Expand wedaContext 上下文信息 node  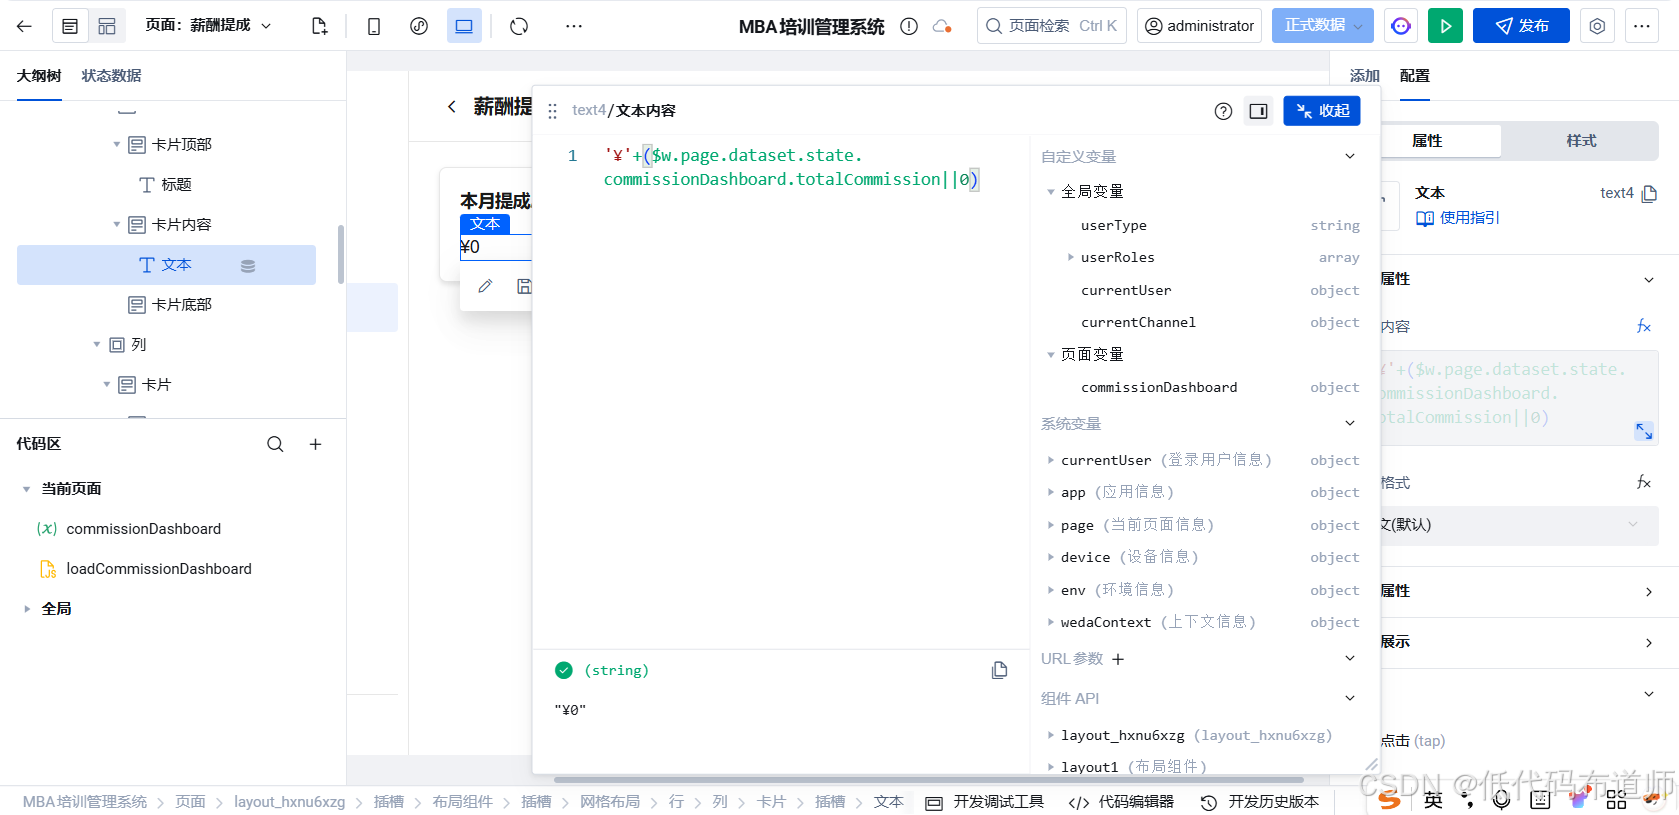(x=1051, y=622)
